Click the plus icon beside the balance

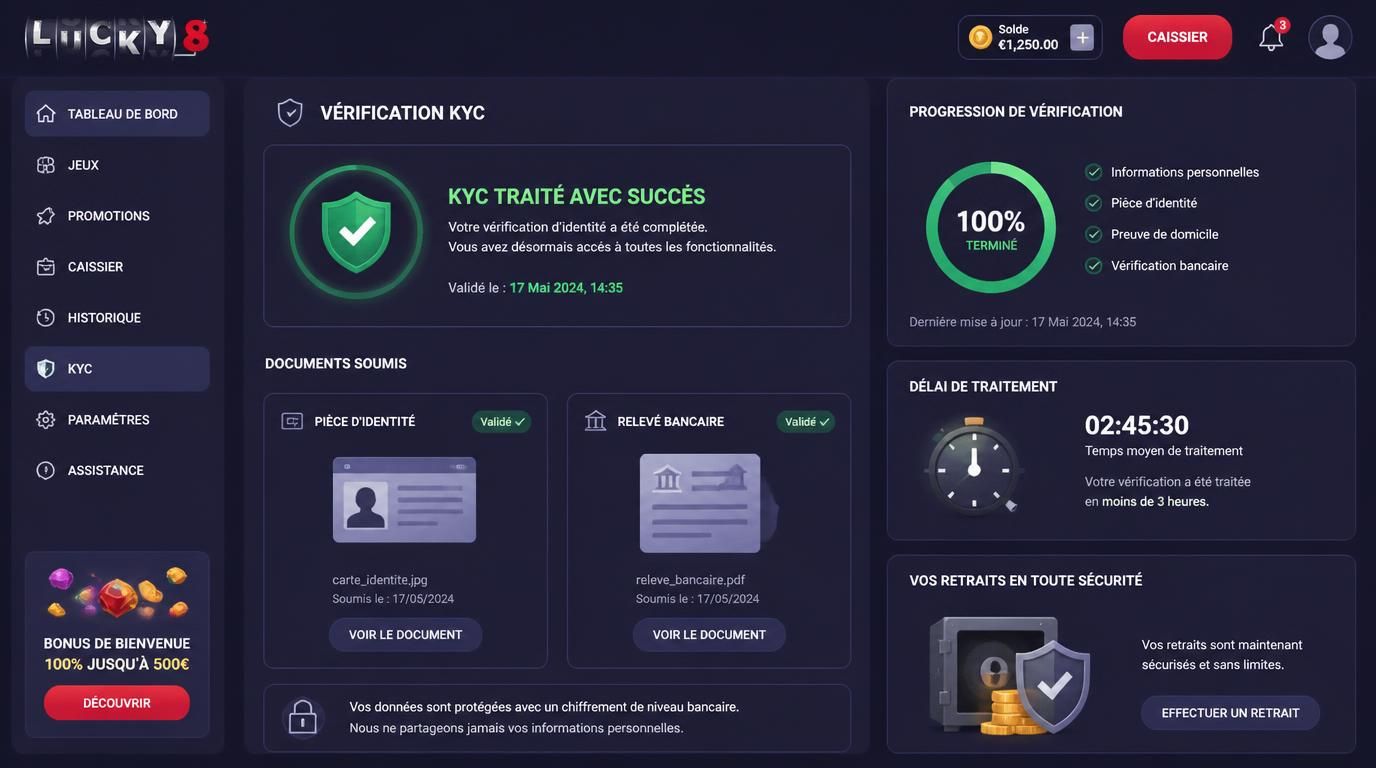[1082, 37]
